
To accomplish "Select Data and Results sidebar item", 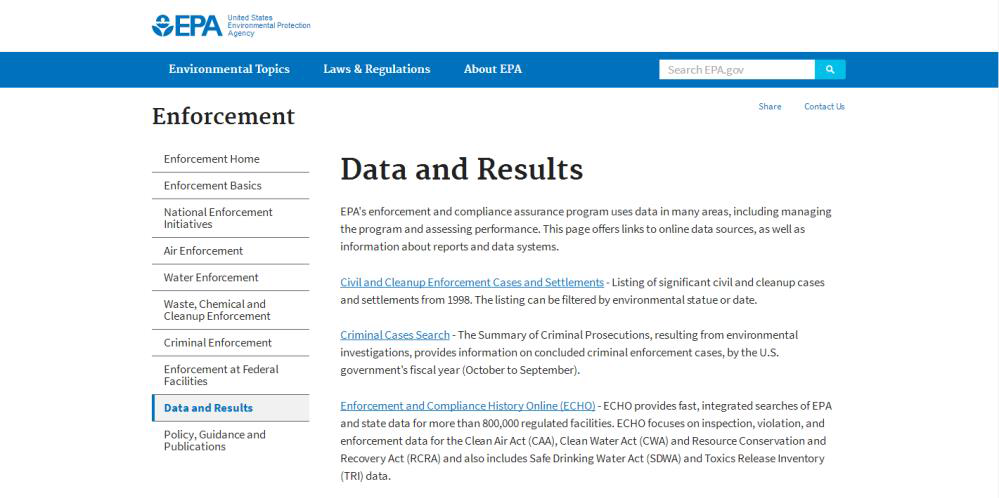I will tap(231, 408).
